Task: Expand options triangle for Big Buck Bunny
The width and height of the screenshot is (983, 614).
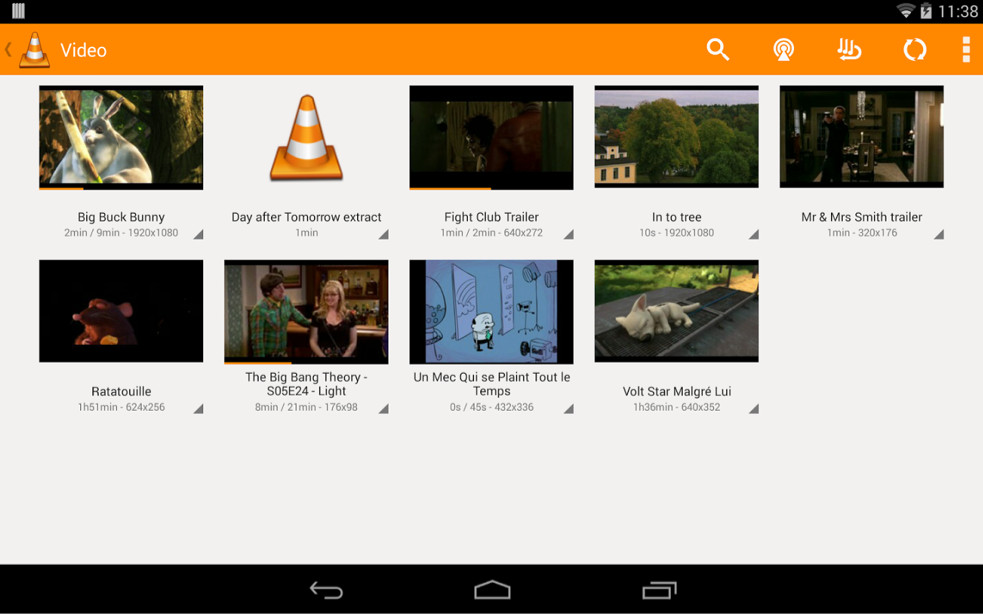Action: click(198, 235)
